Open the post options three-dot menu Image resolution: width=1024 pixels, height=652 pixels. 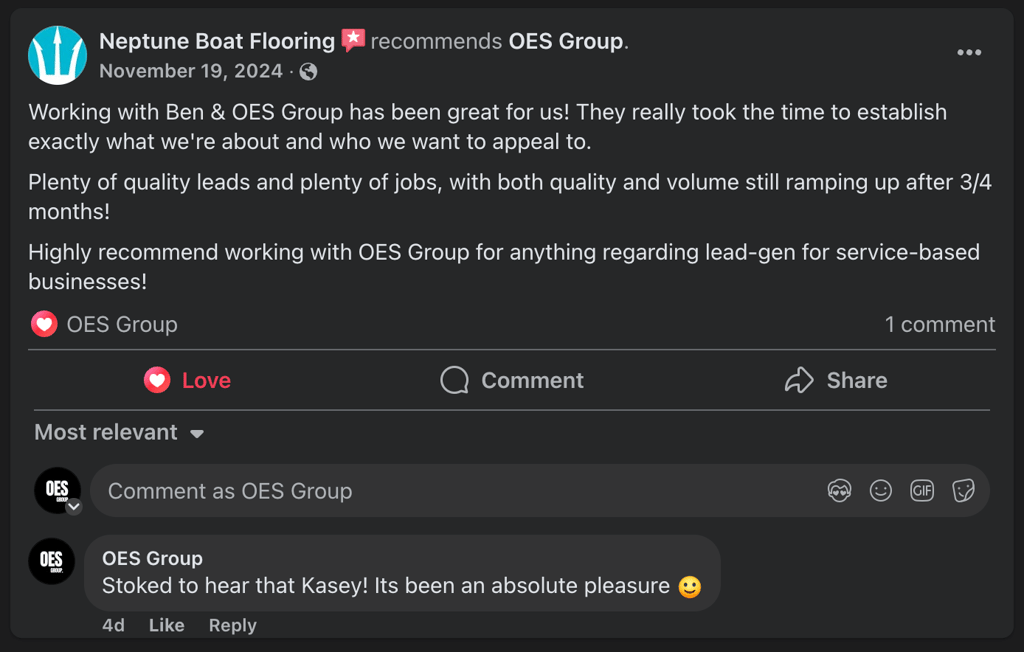point(968,53)
